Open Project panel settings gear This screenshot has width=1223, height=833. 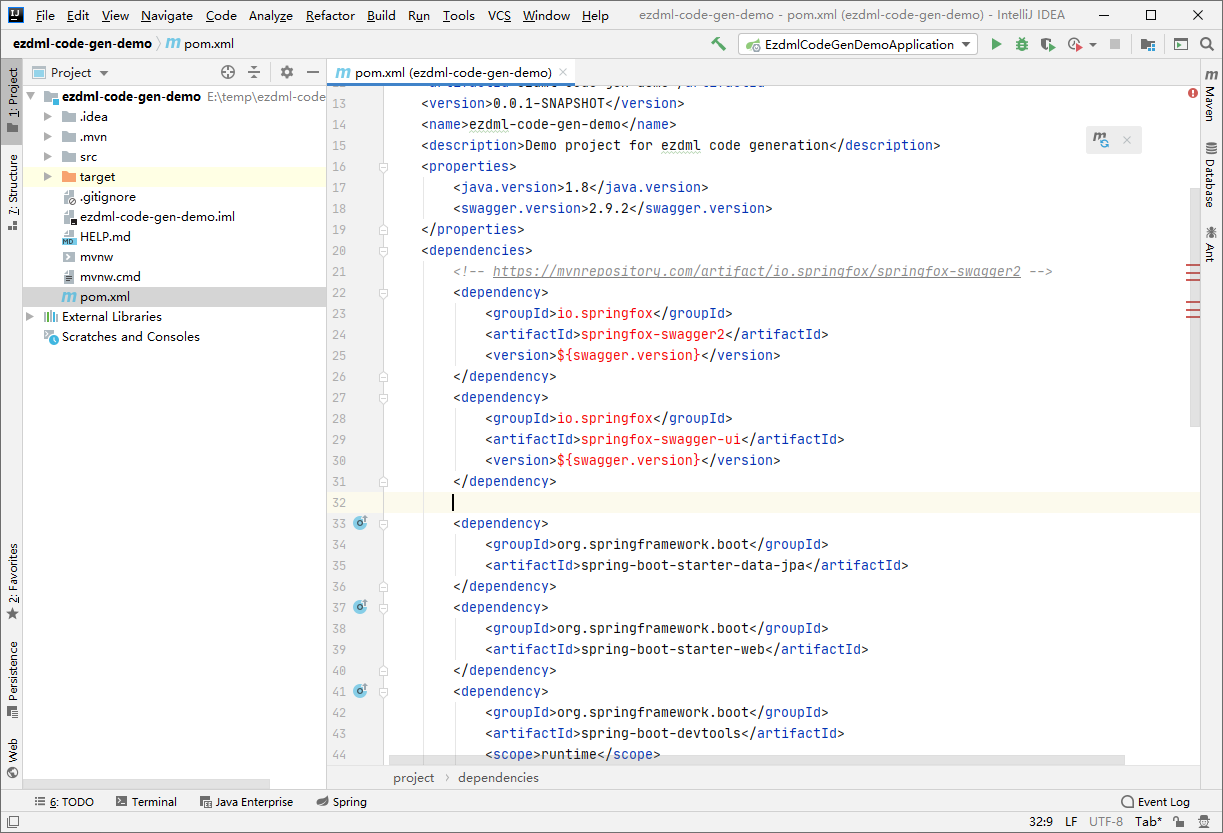click(x=287, y=72)
